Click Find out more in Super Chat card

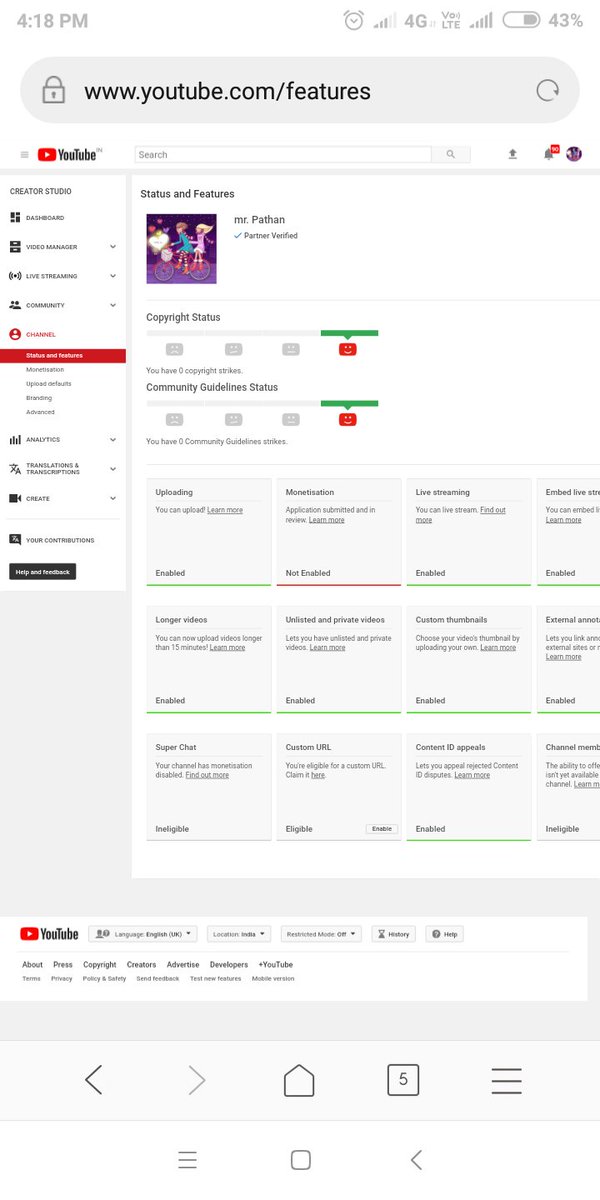point(207,775)
